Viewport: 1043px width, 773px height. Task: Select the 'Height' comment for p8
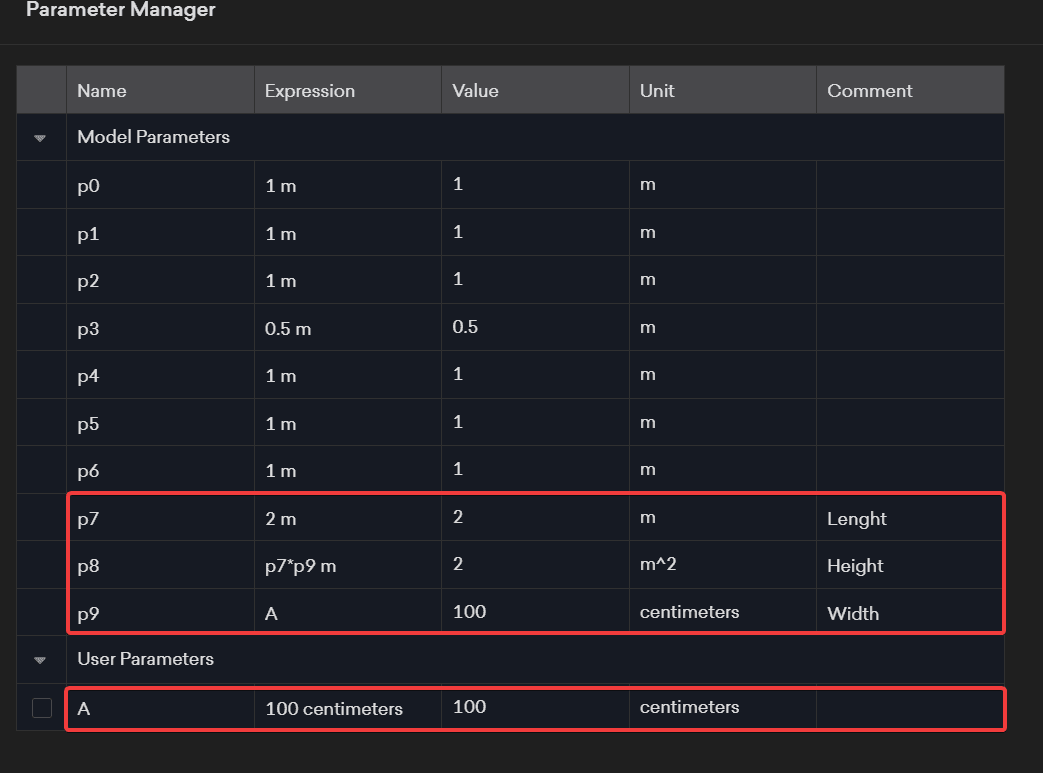pyautogui.click(x=855, y=566)
